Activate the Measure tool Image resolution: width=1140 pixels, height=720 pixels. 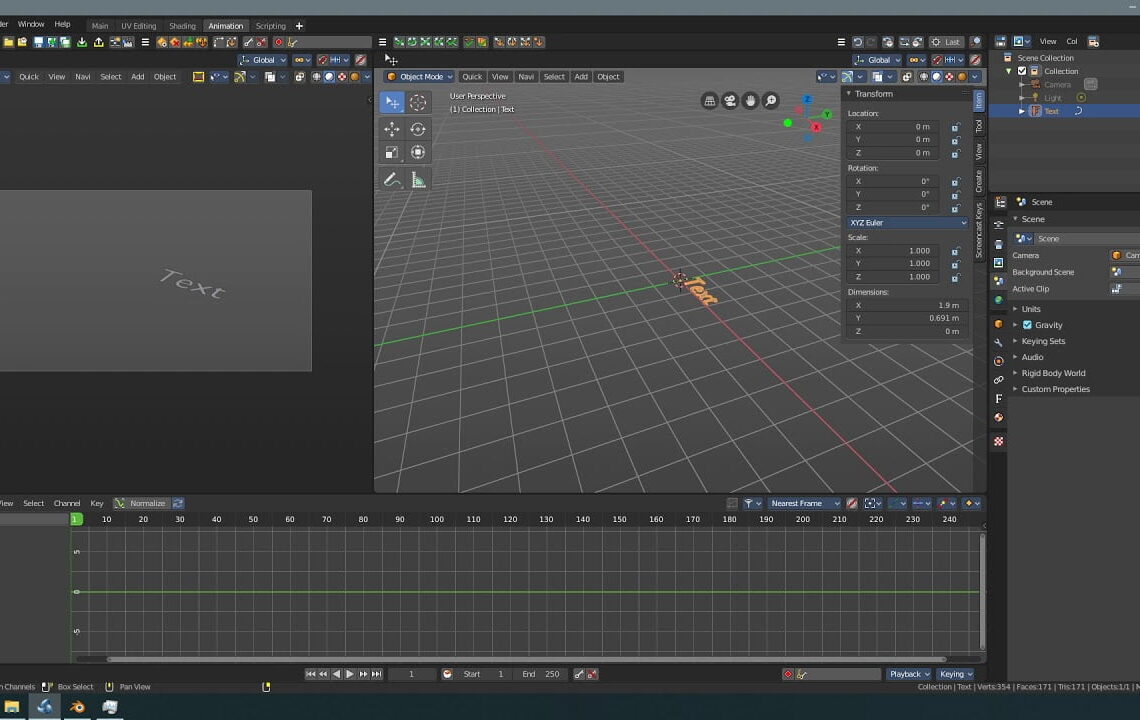pyautogui.click(x=417, y=179)
